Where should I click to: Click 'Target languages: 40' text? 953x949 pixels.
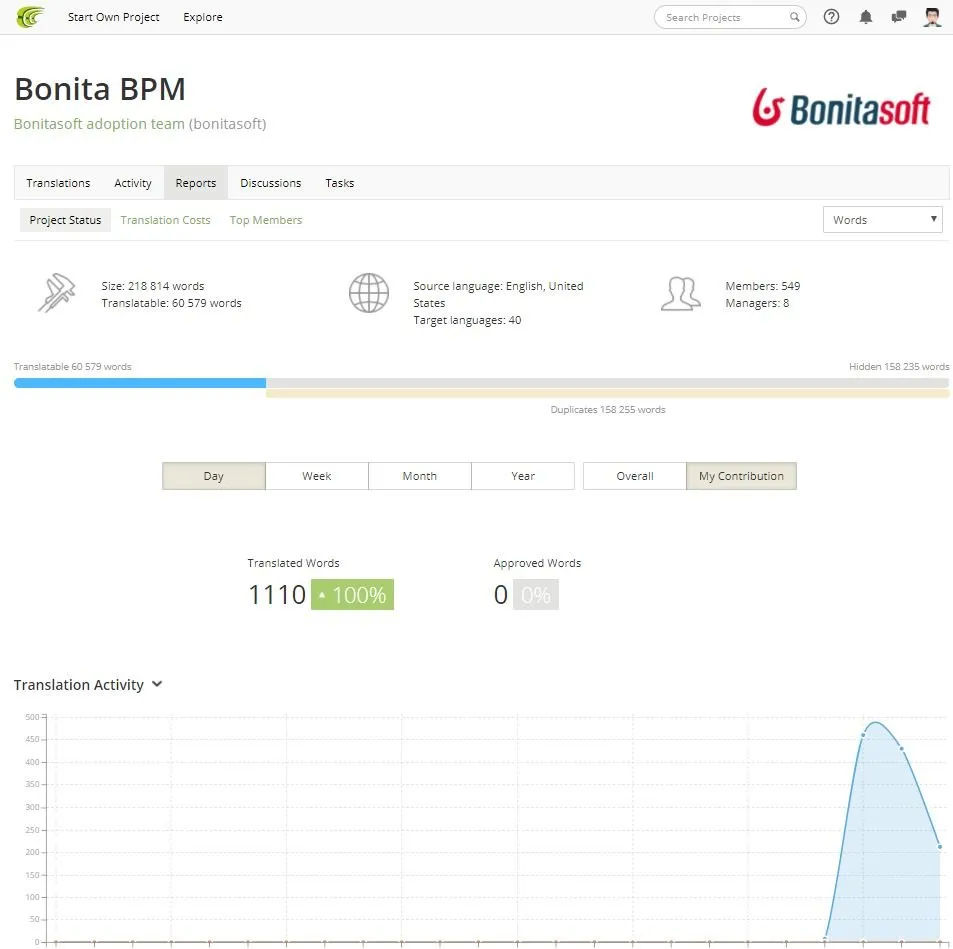[x=467, y=320]
